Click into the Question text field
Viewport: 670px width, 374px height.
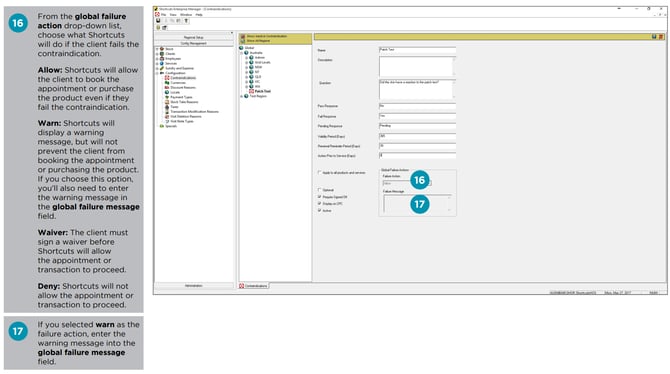[x=417, y=89]
